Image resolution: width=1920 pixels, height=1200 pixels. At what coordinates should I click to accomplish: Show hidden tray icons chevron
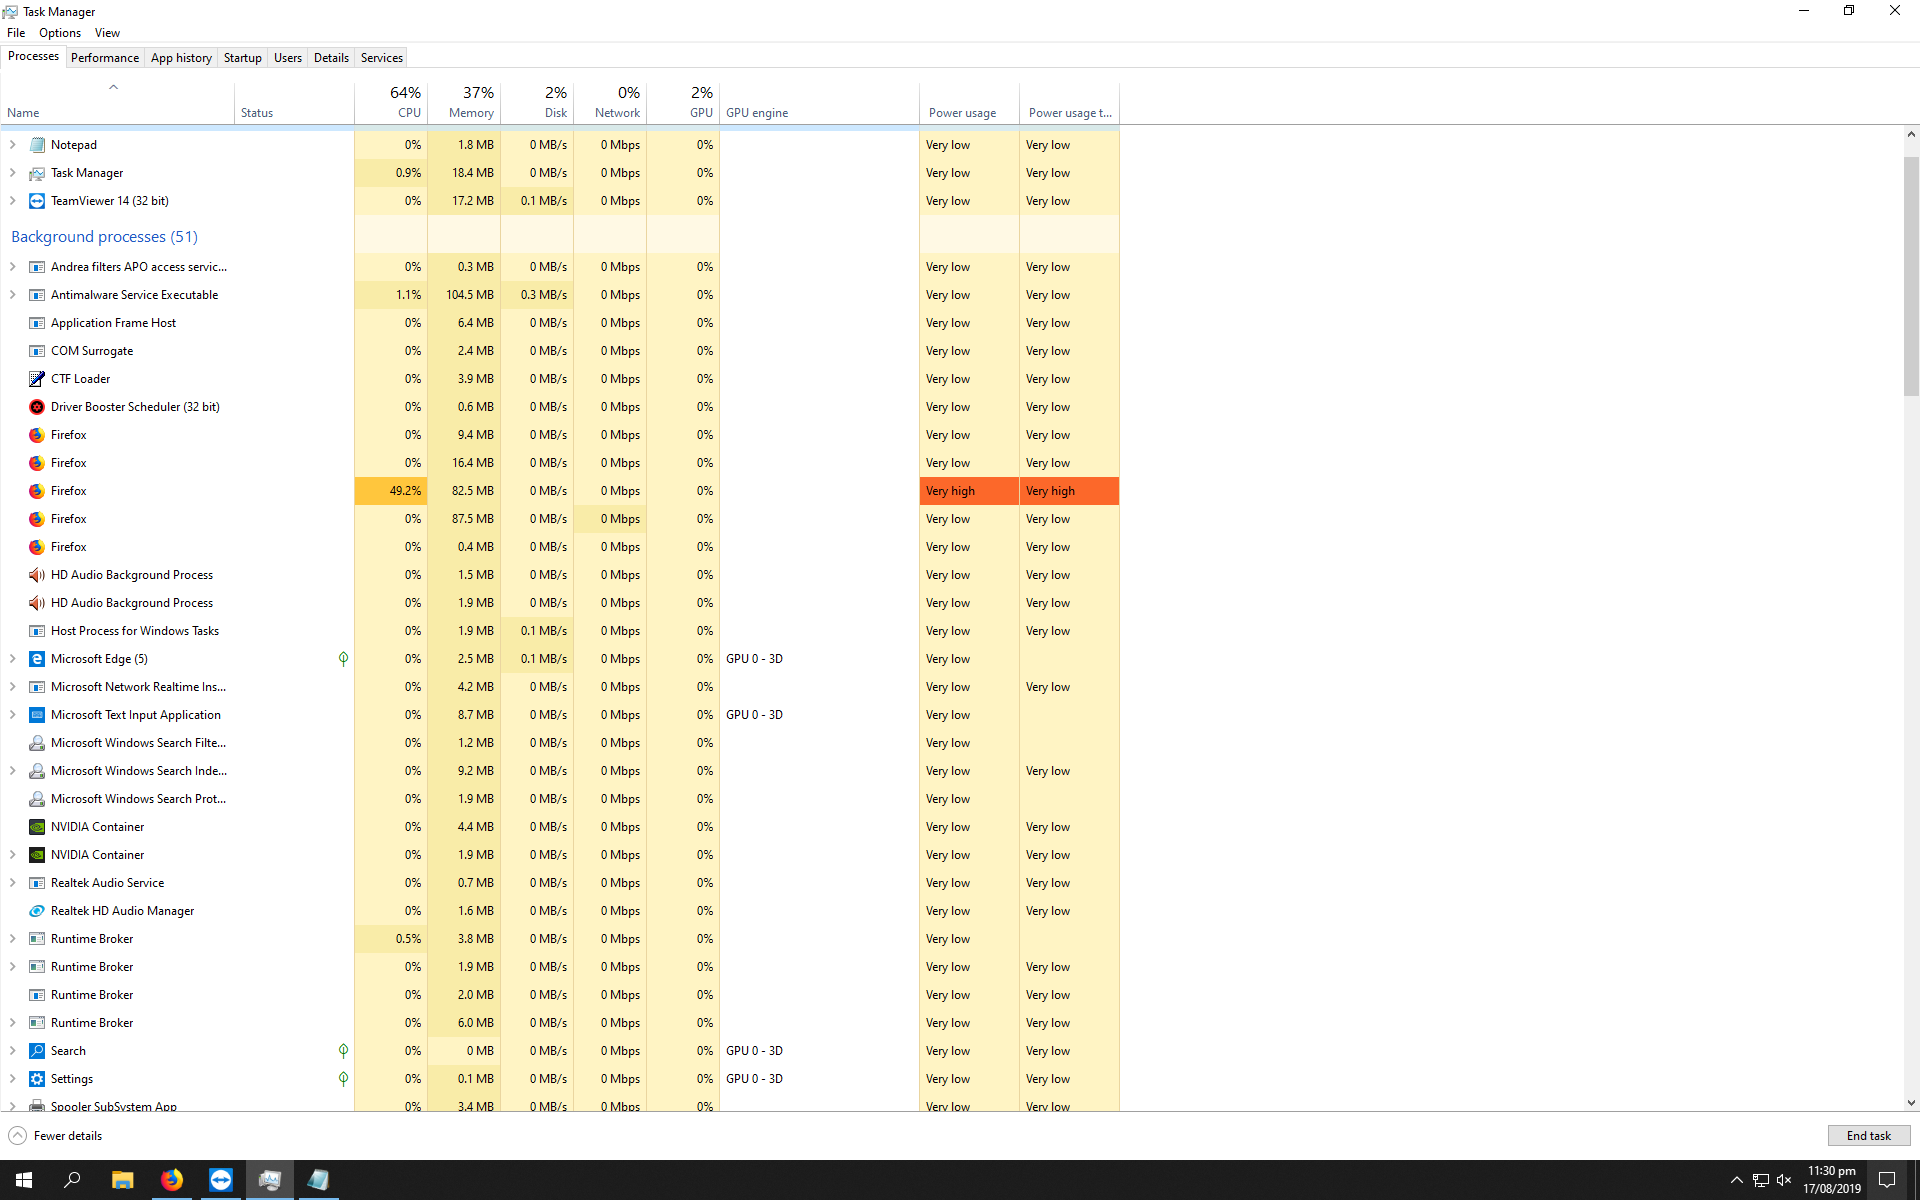(1736, 1180)
